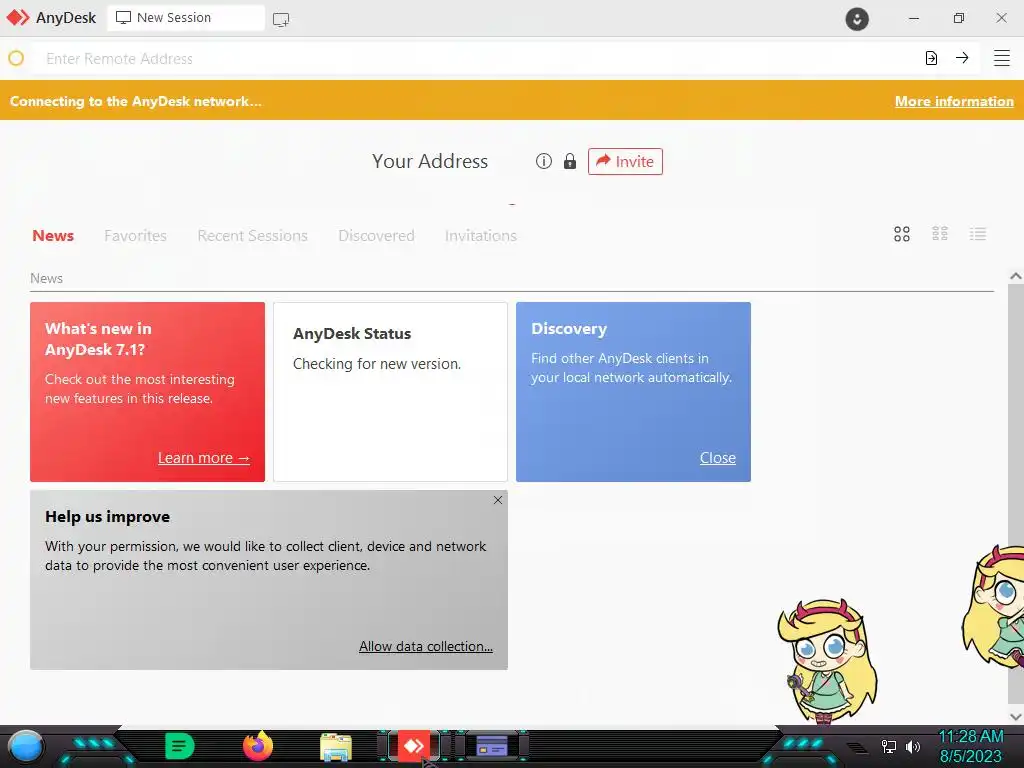1024x768 pixels.
Task: Click the tray expand icon left of network
Action: [x=857, y=748]
